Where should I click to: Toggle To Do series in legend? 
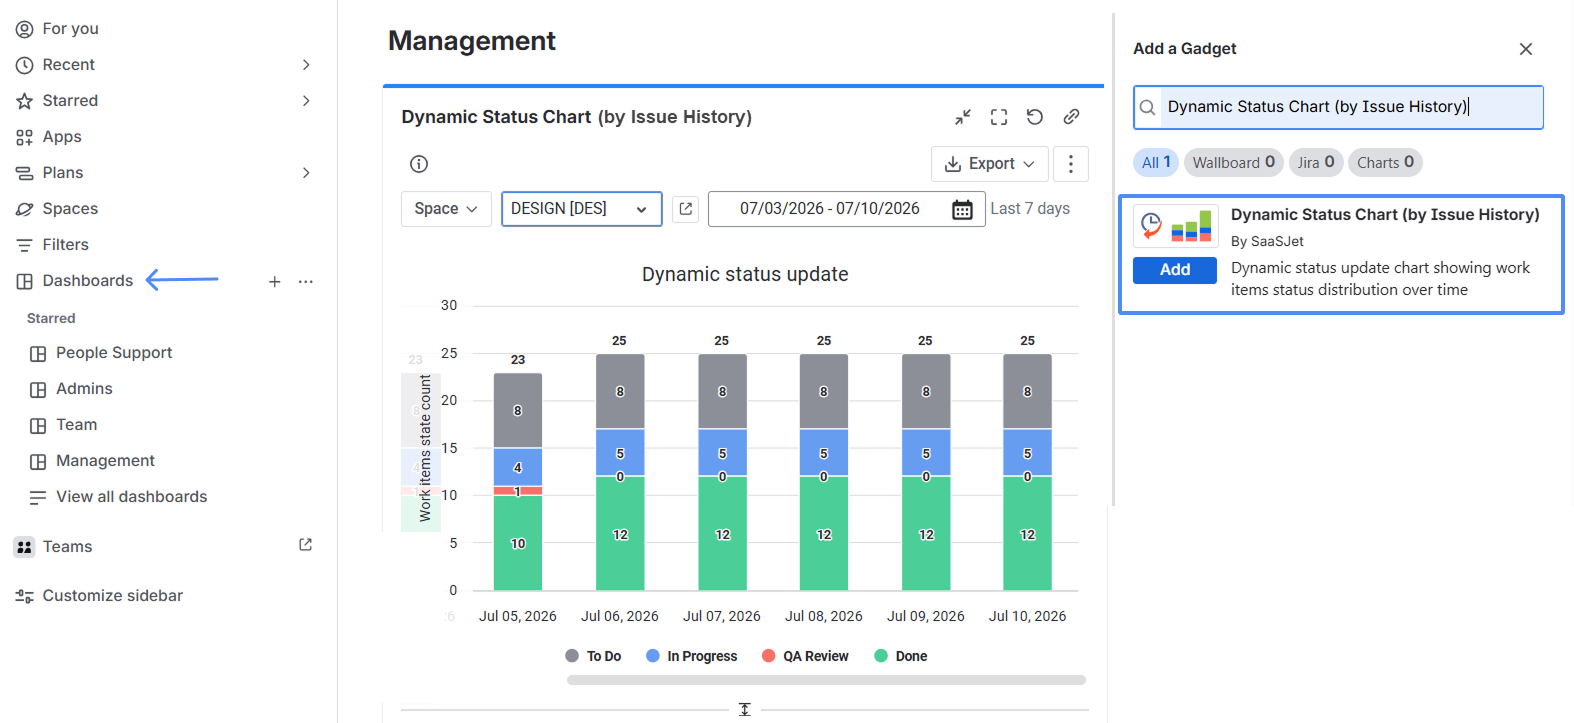click(593, 656)
